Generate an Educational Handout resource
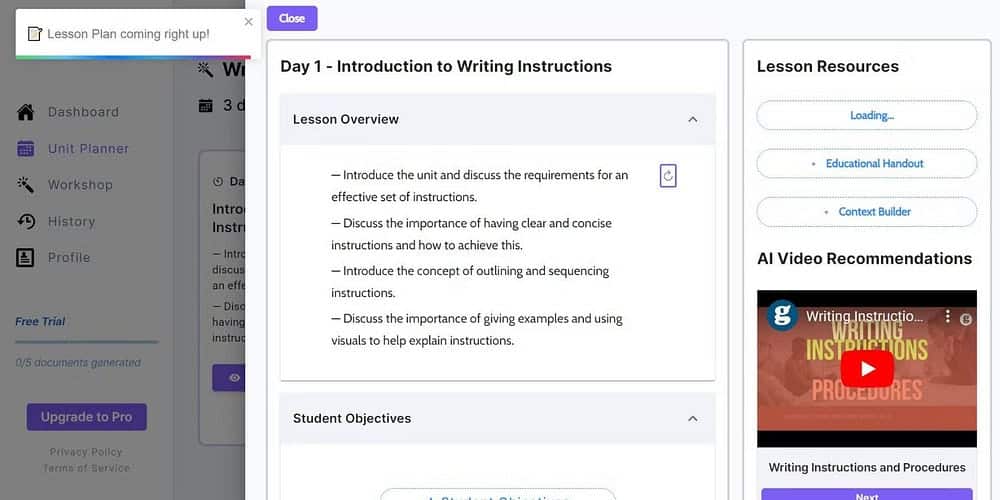 (867, 163)
